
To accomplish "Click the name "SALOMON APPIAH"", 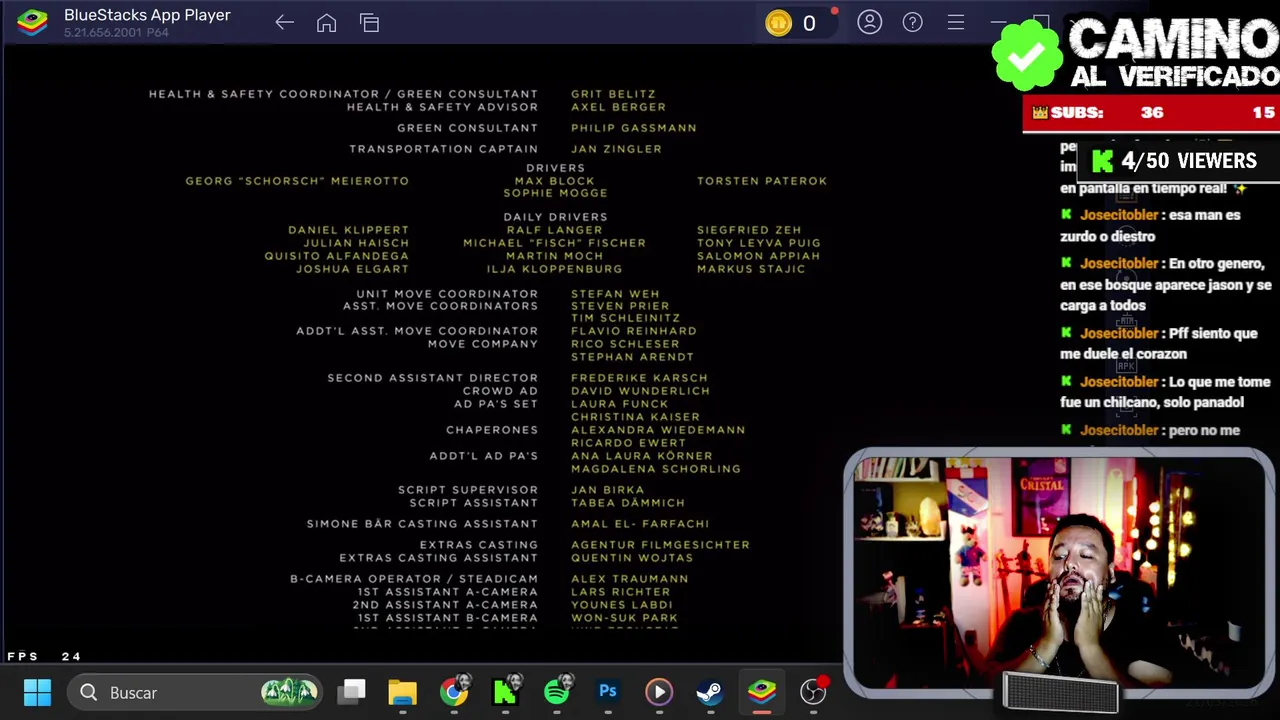I will 758,256.
